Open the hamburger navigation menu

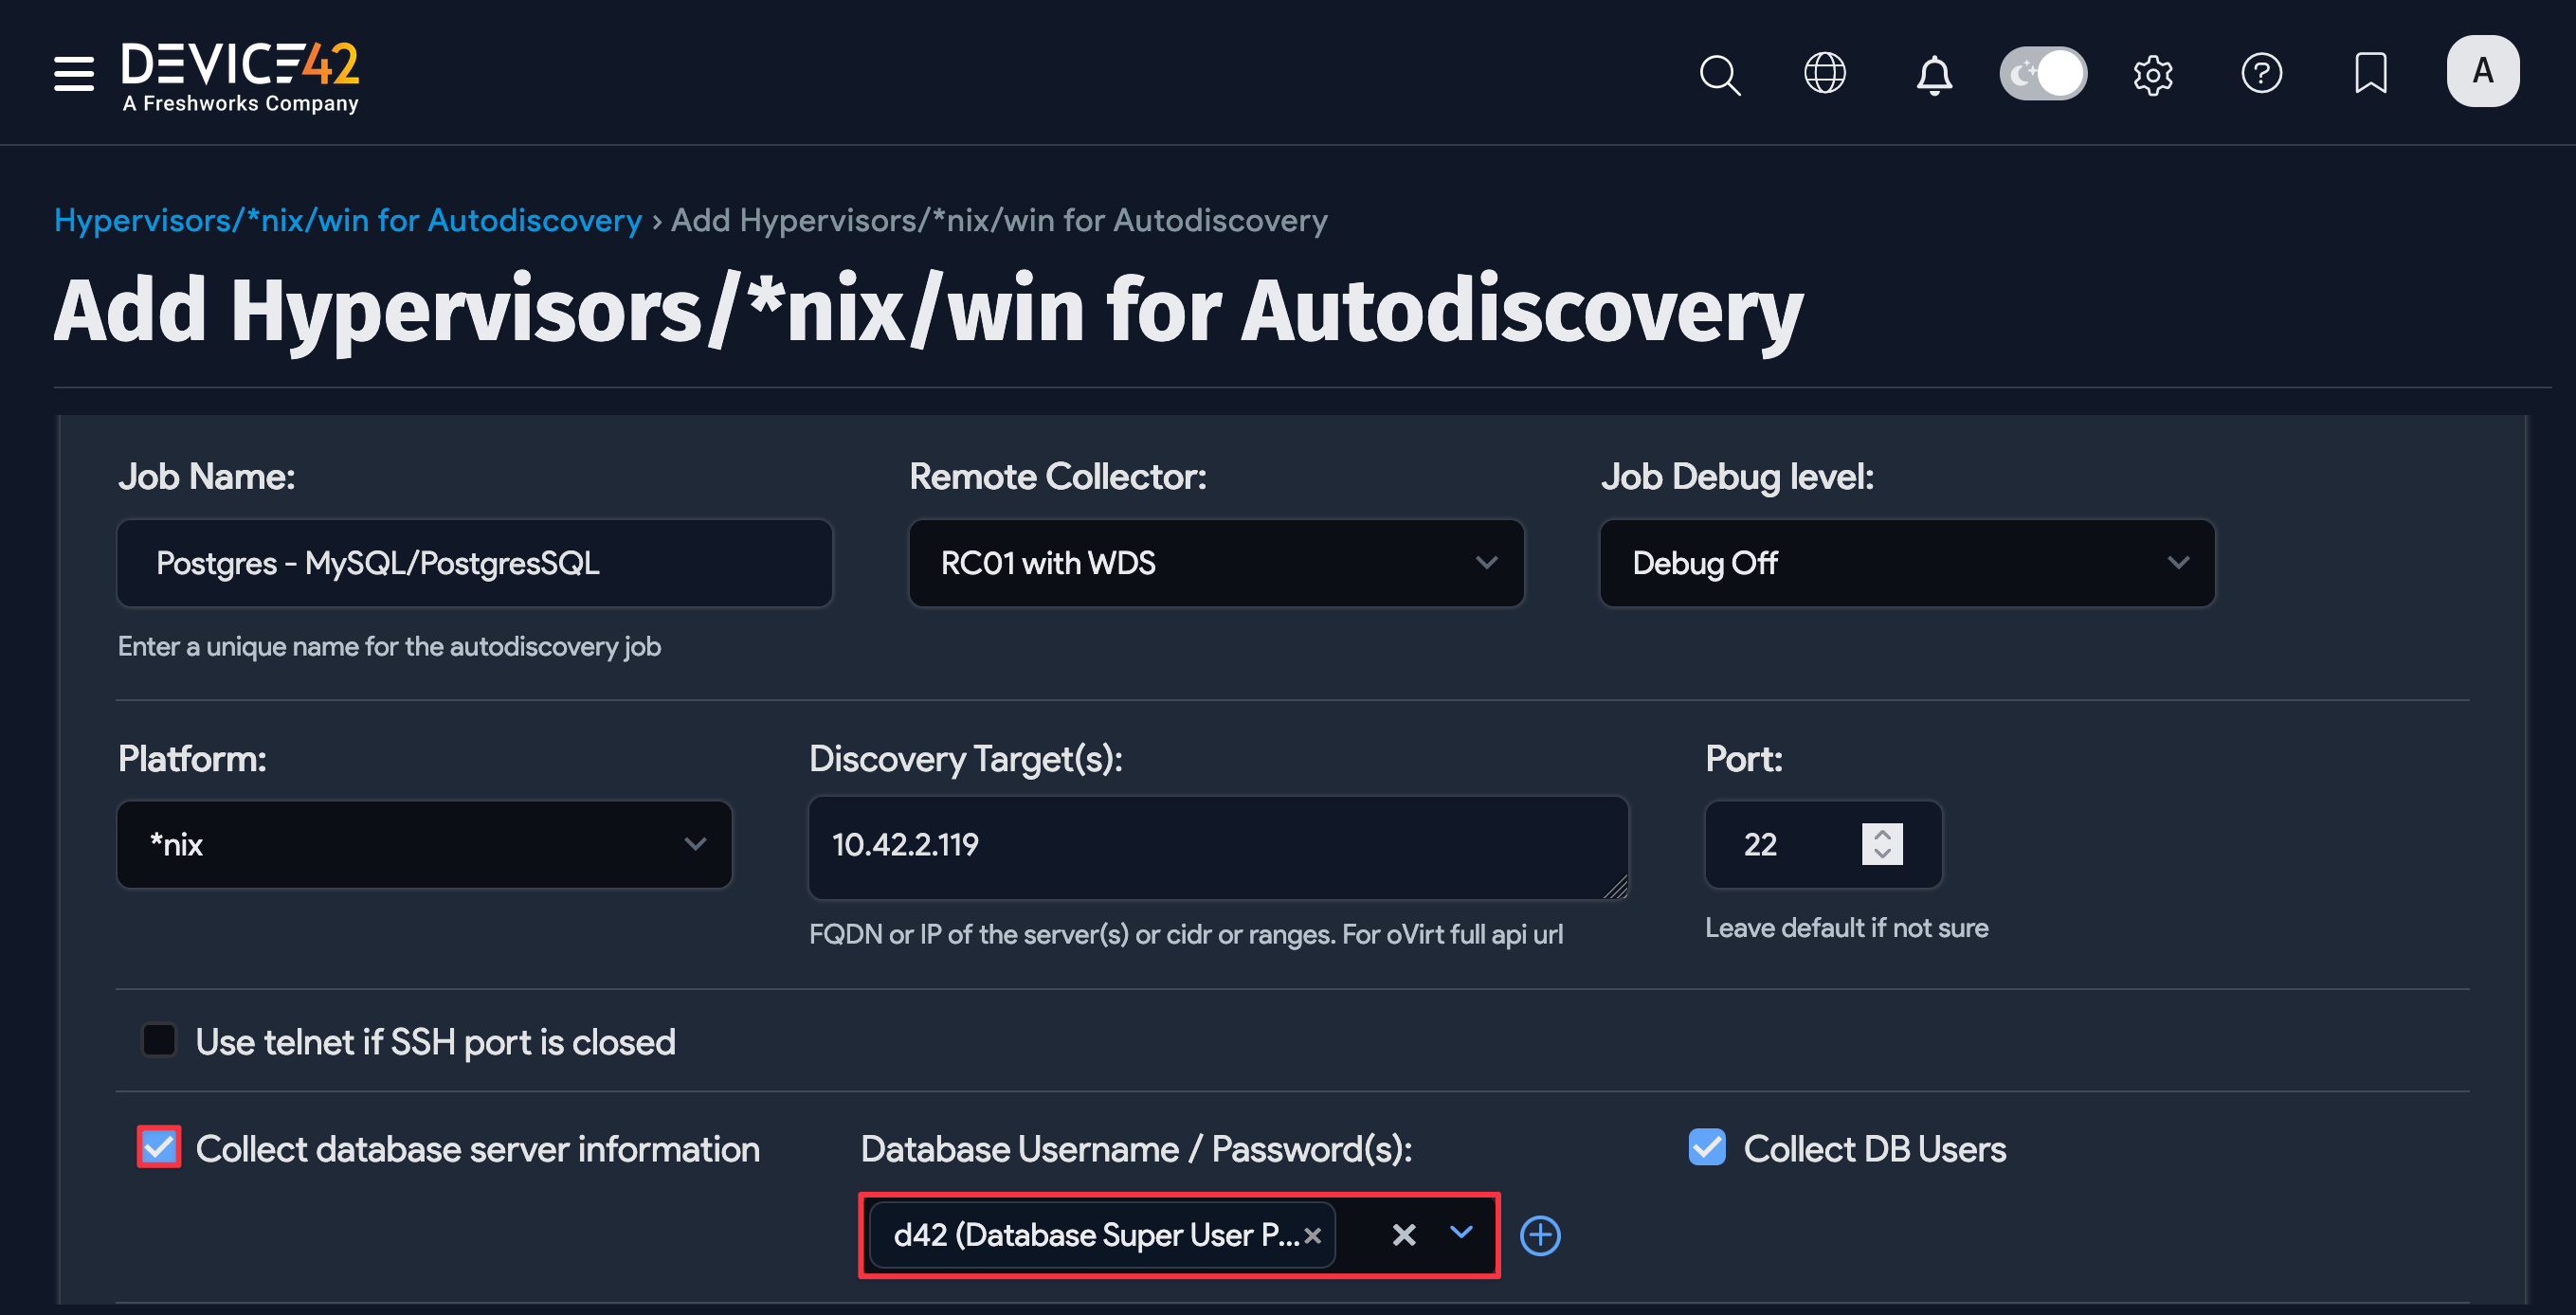pos(72,73)
